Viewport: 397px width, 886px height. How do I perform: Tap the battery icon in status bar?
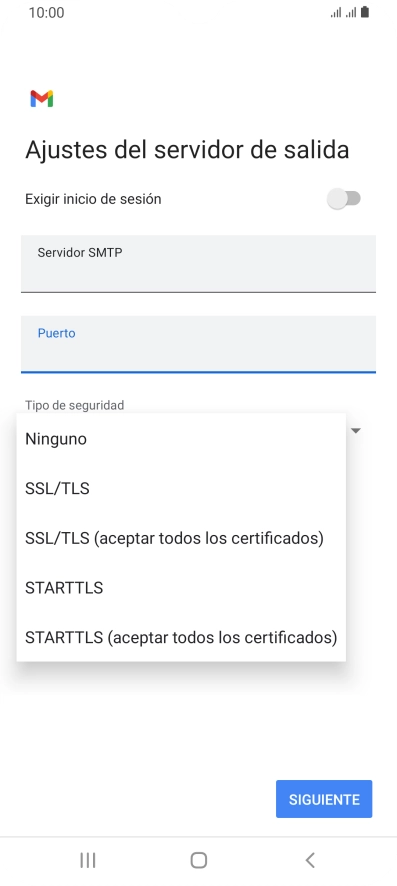pos(365,12)
